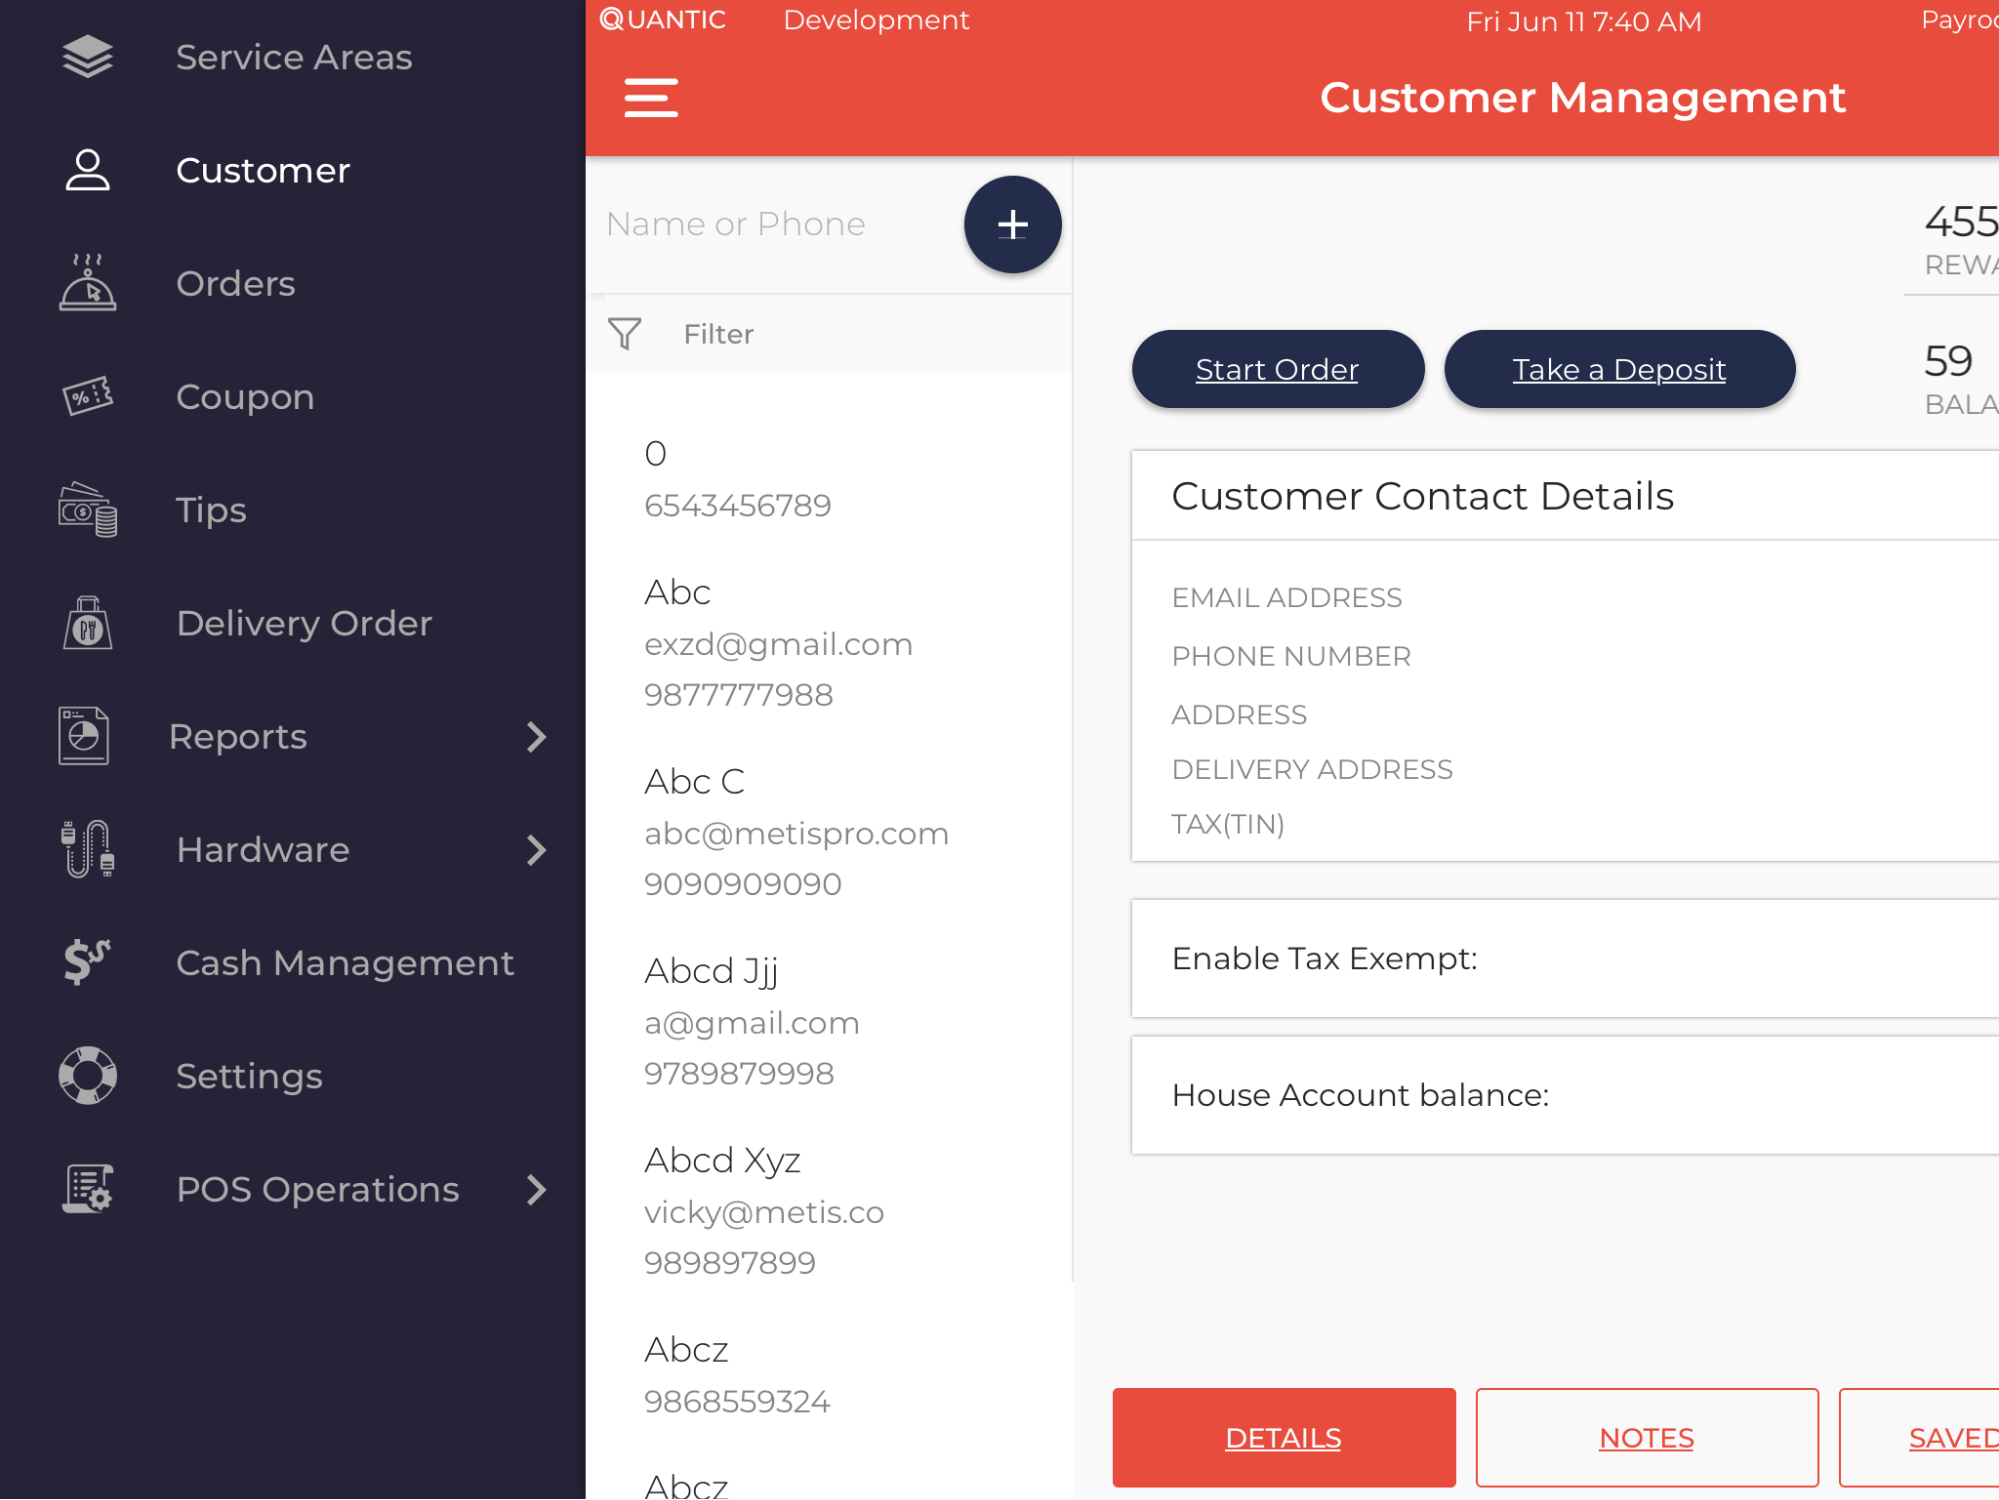1999x1500 pixels.
Task: Select Service Areas in the sidebar
Action: [294, 57]
